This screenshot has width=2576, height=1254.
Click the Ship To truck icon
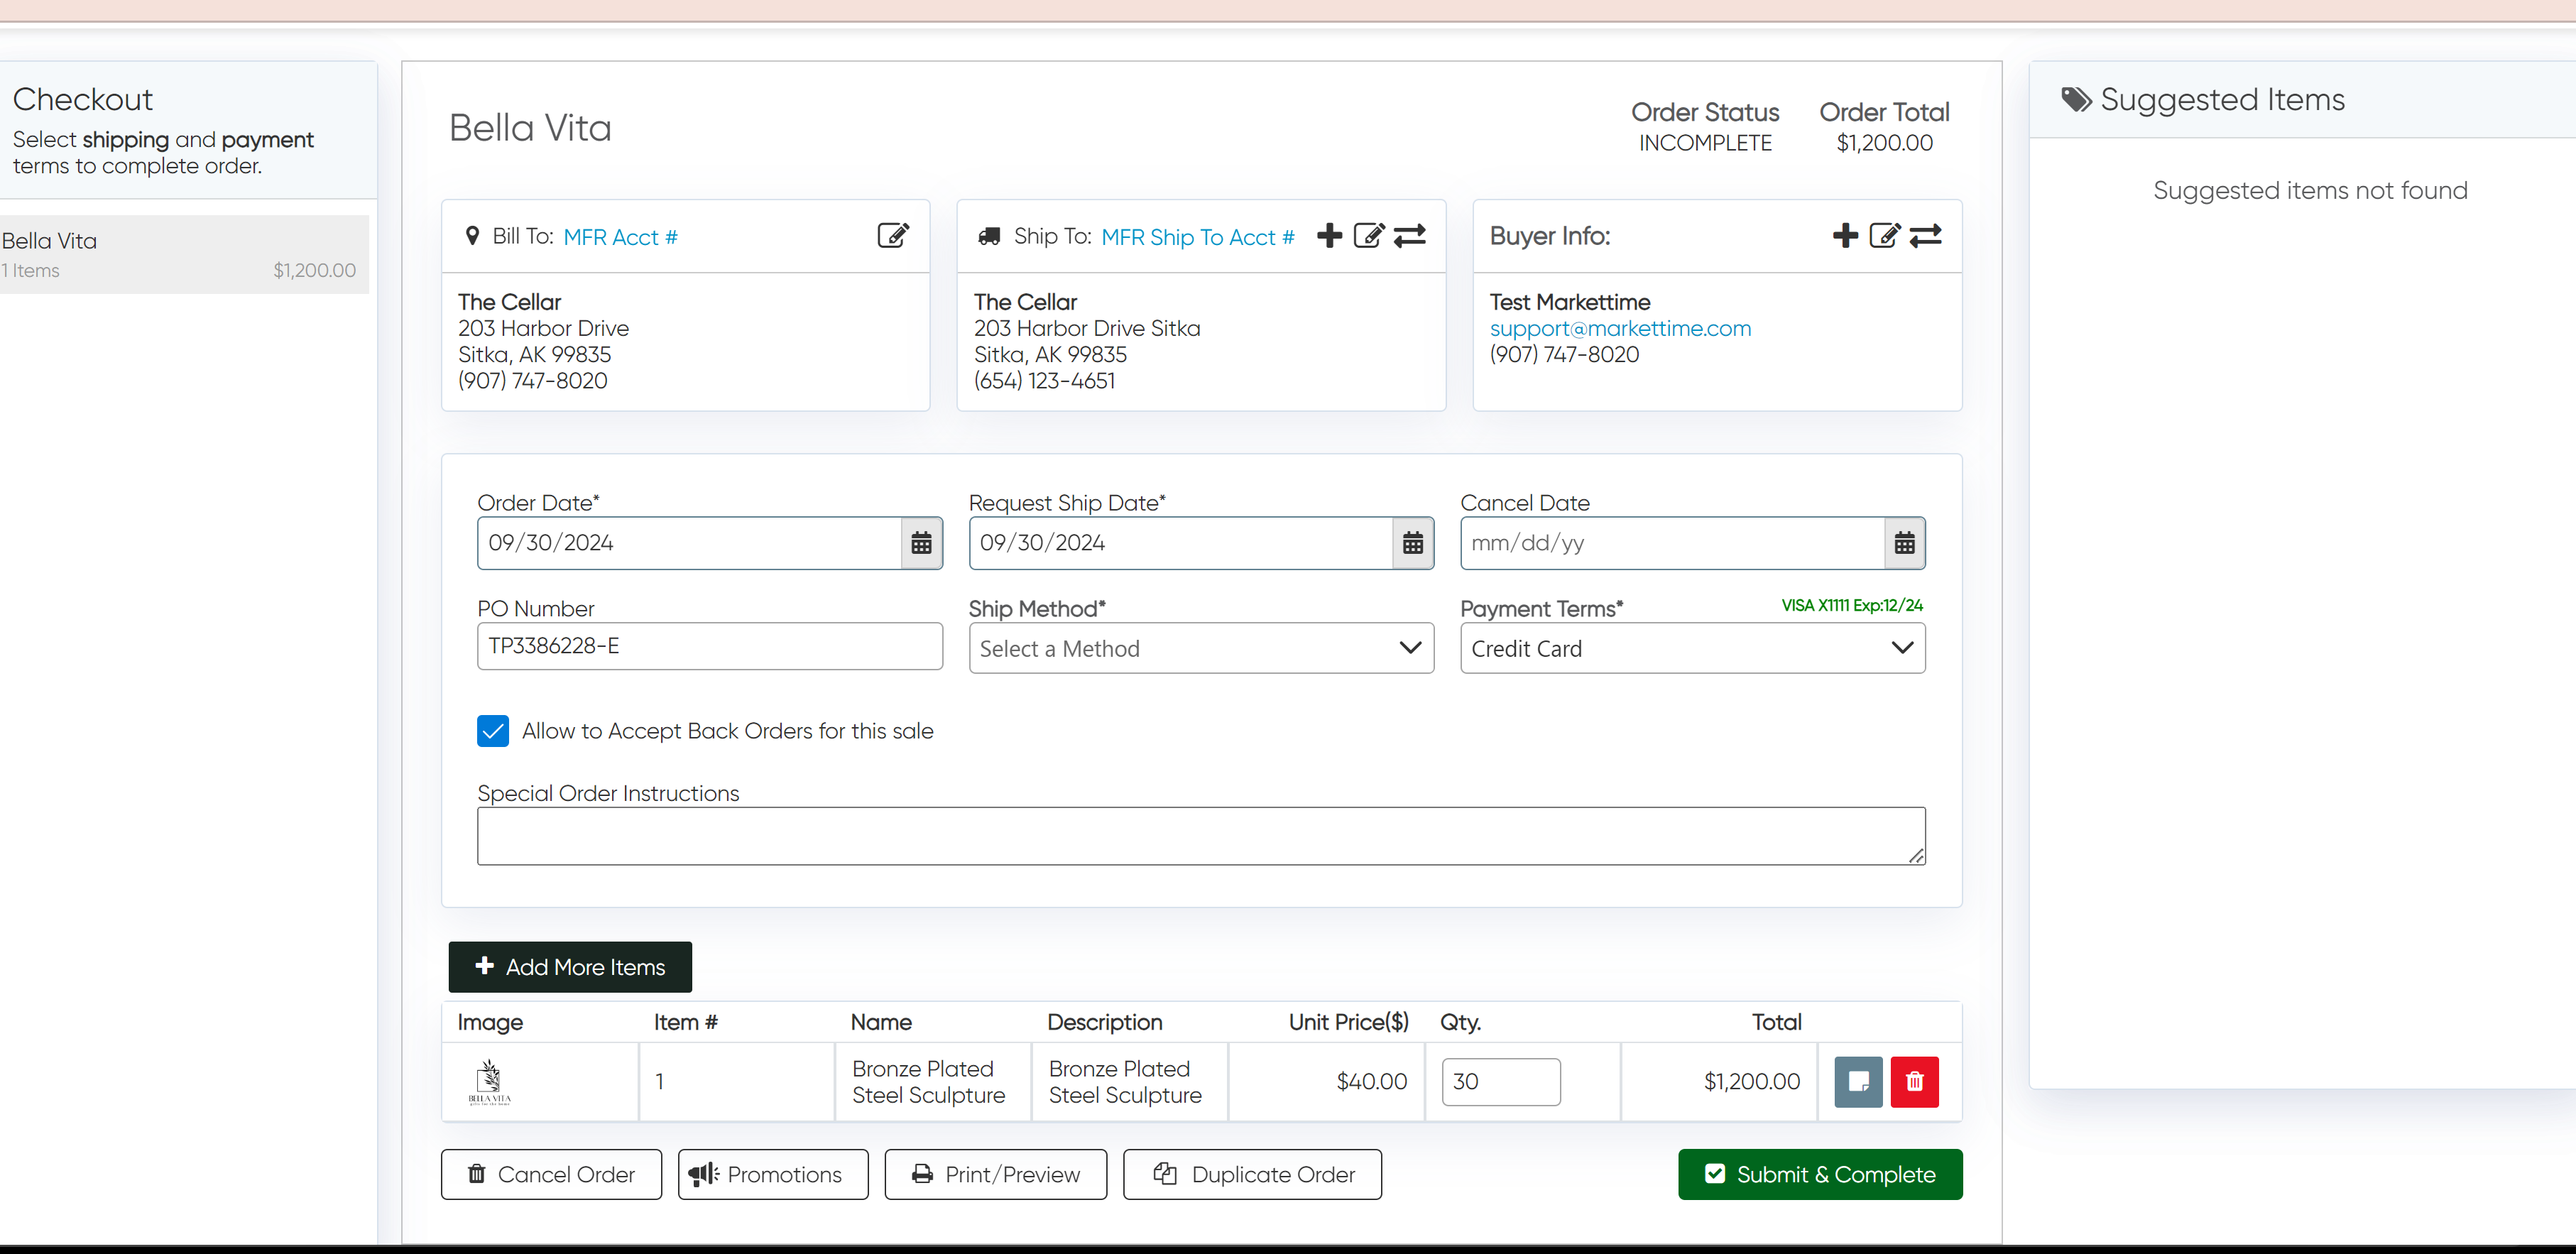pos(989,236)
